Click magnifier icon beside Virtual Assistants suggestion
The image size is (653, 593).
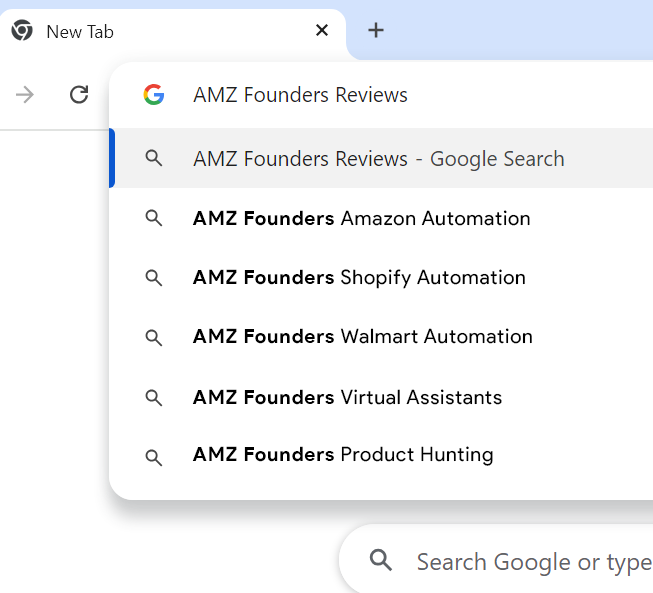coord(153,397)
